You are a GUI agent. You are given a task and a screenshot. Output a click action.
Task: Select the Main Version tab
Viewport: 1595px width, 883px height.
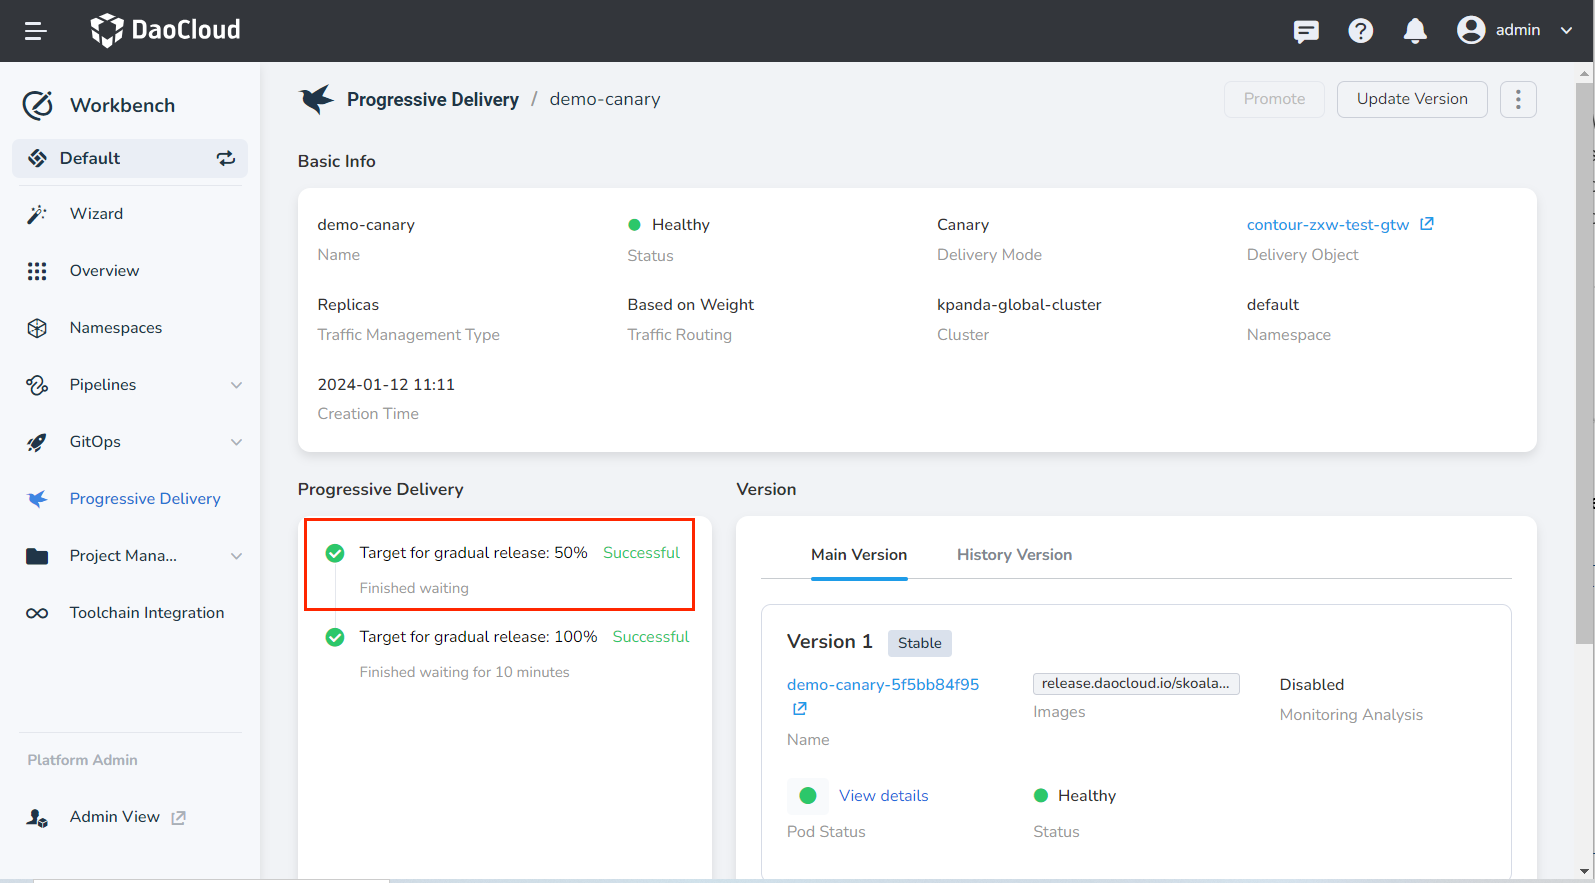pos(858,555)
